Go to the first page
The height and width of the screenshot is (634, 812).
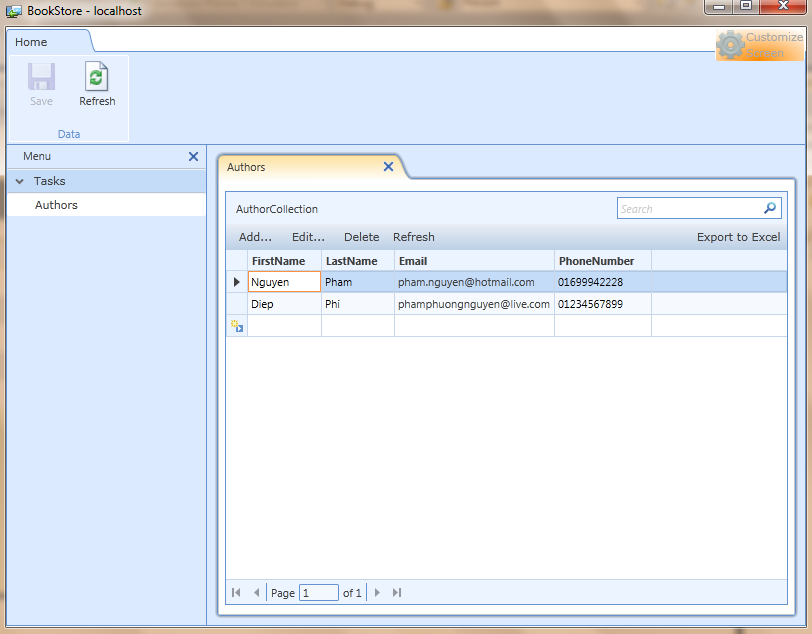coord(236,593)
